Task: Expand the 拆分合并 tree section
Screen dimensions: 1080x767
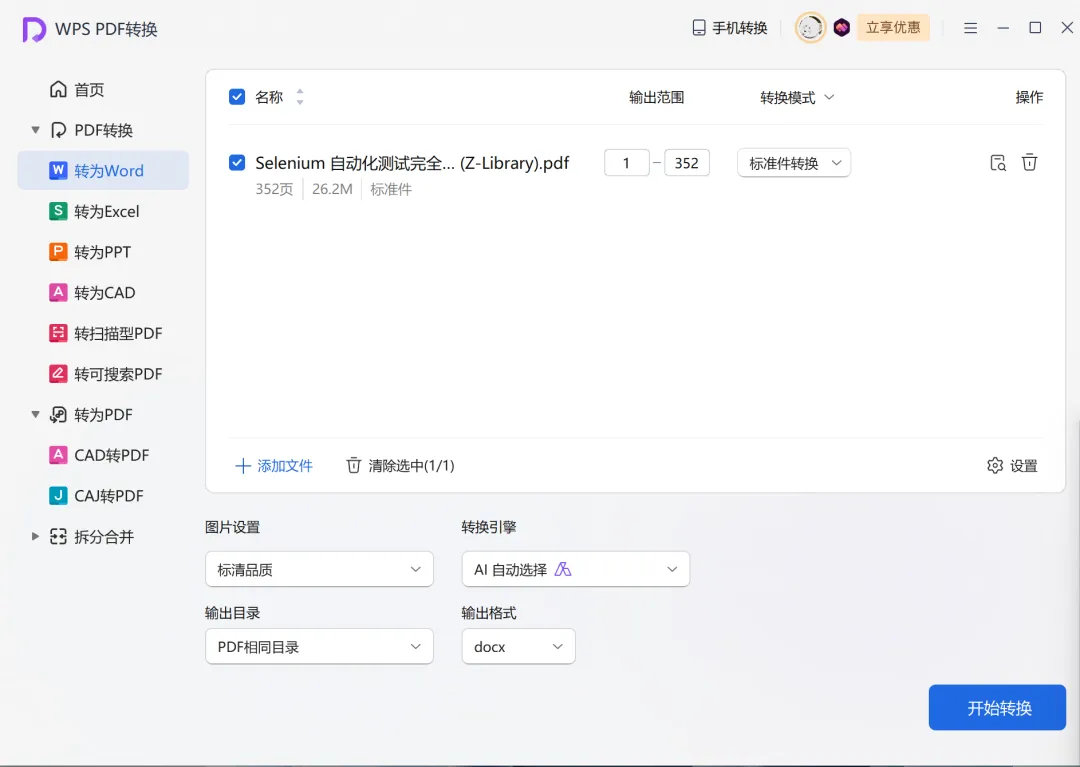Action: tap(35, 536)
